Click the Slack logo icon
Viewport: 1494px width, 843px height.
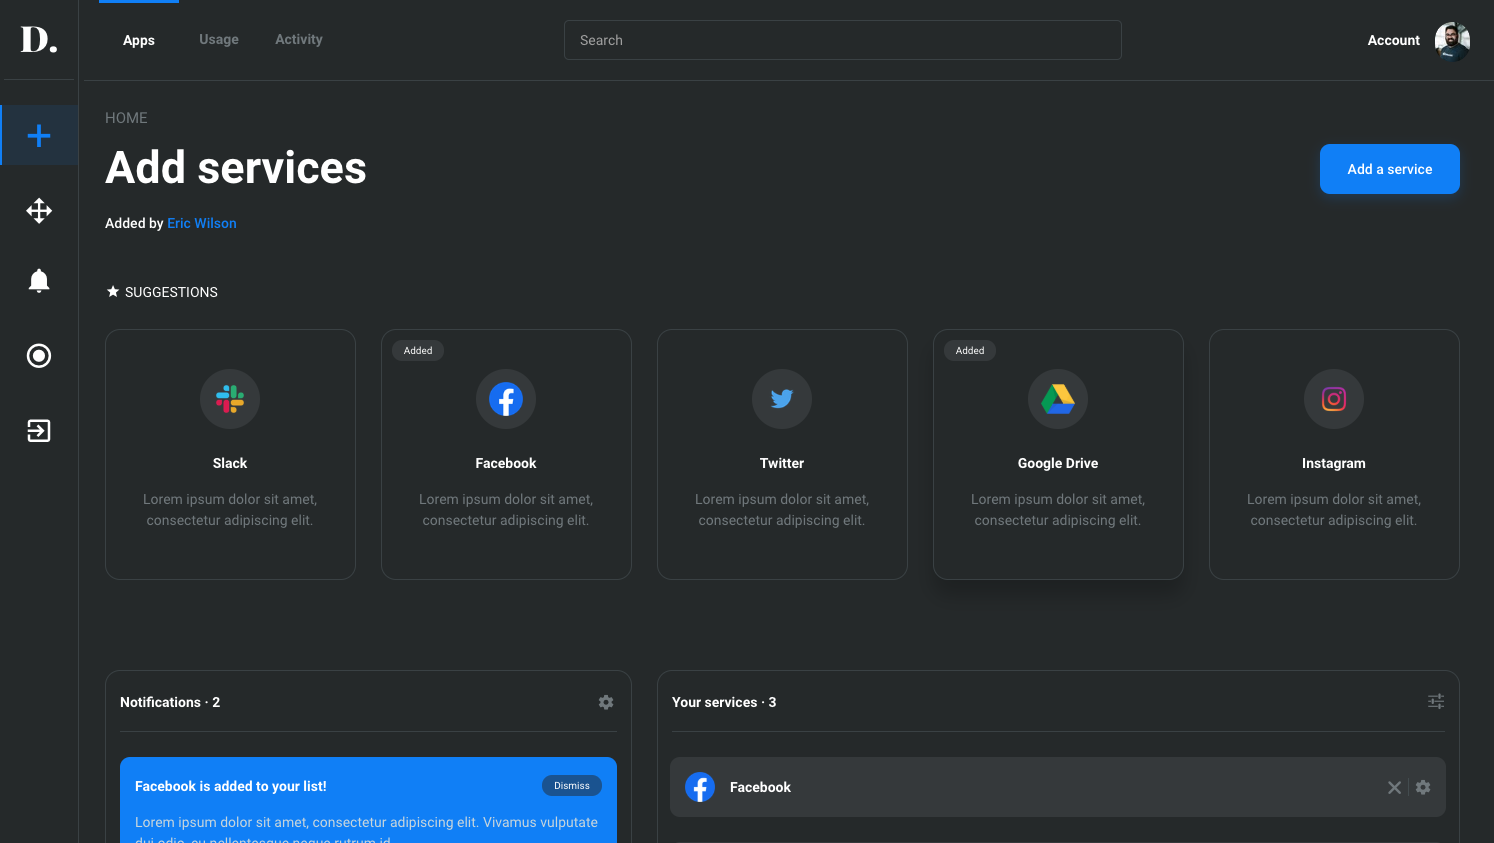click(x=230, y=399)
